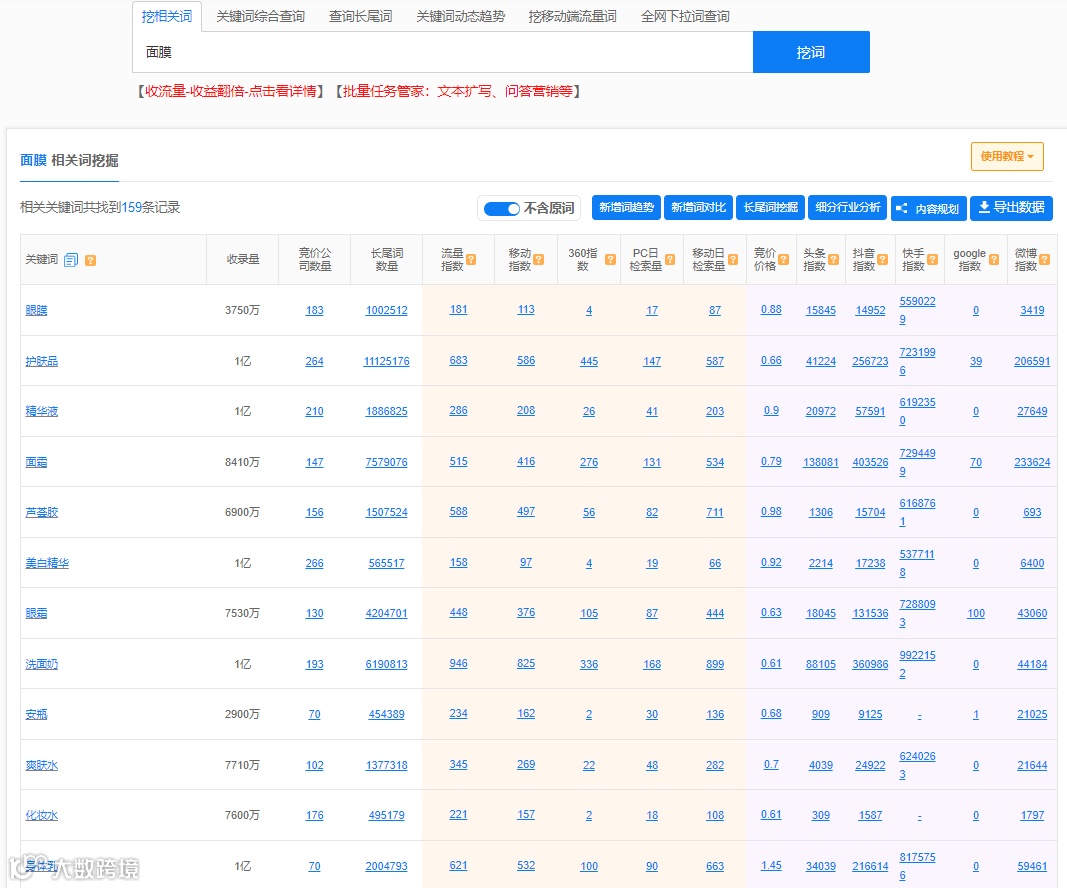The height and width of the screenshot is (888, 1067).
Task: Open the 查询长尾词 tab
Action: click(x=361, y=16)
